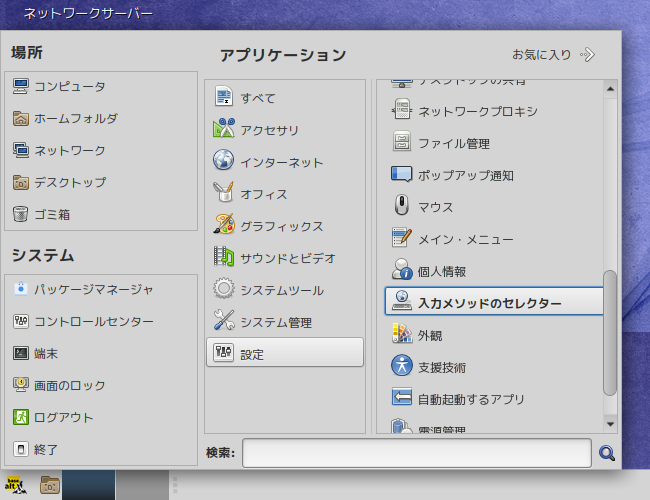Open メイン・メニュー editor

coord(494,239)
